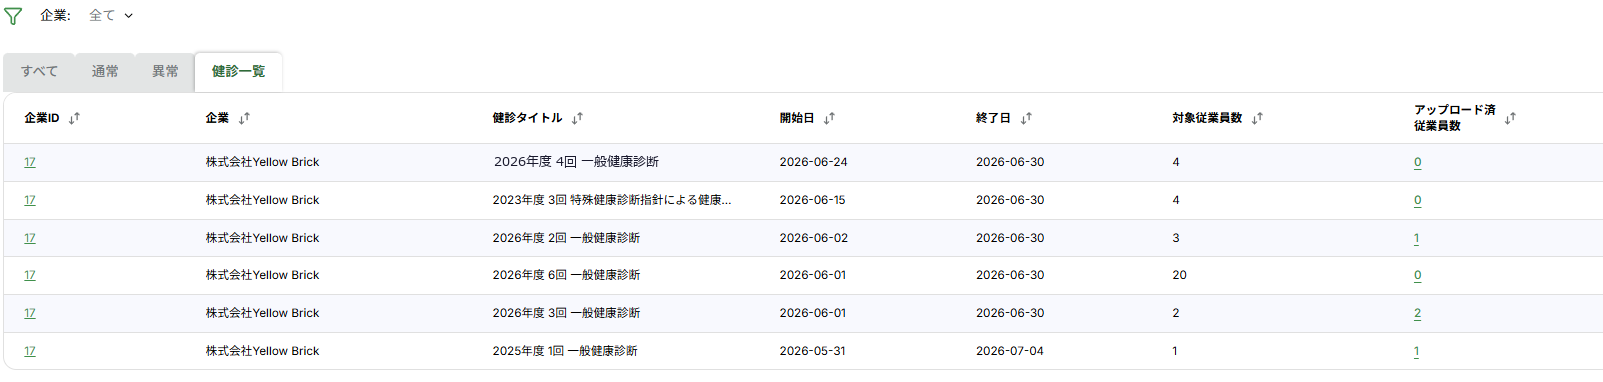Click start date 2026-06-15
This screenshot has height=382, width=1603.
point(812,200)
